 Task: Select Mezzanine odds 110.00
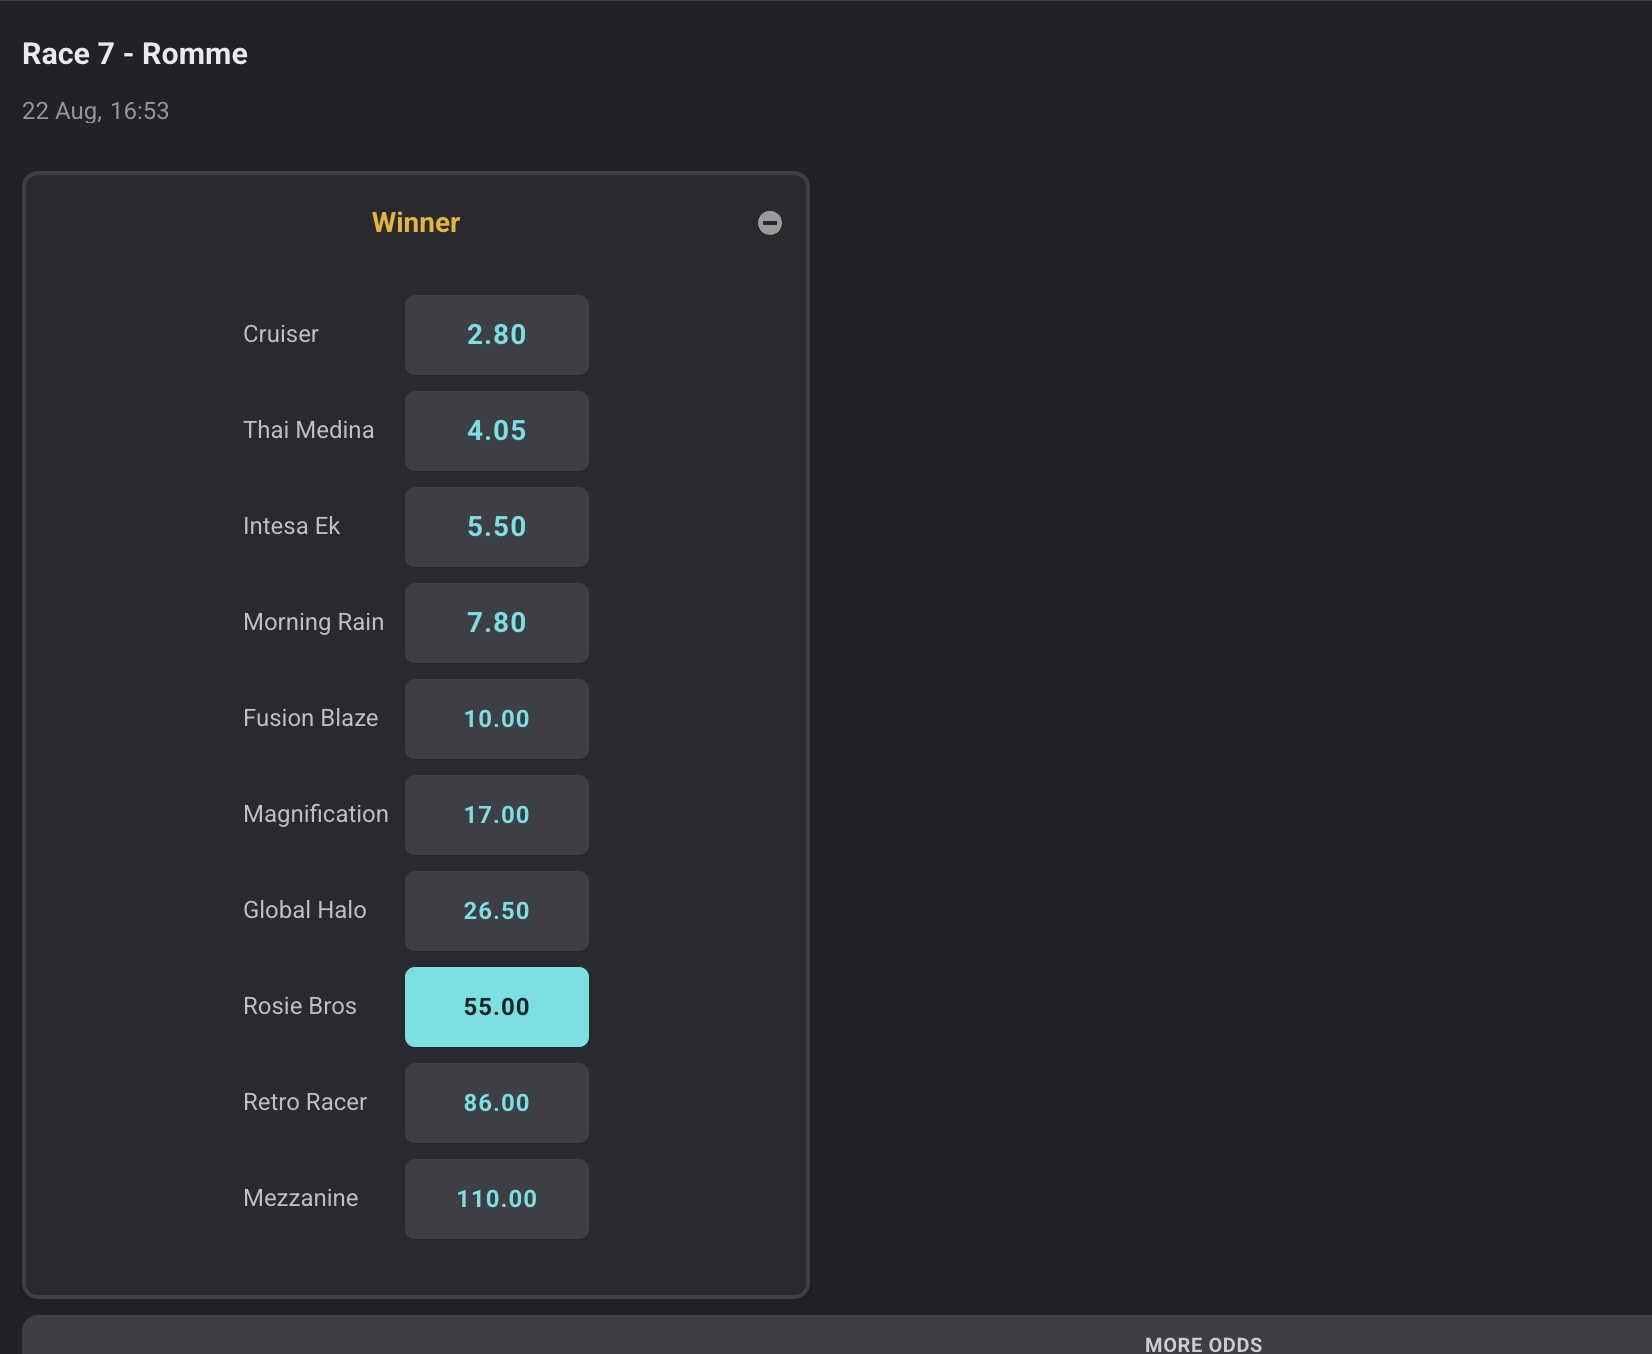(497, 1199)
